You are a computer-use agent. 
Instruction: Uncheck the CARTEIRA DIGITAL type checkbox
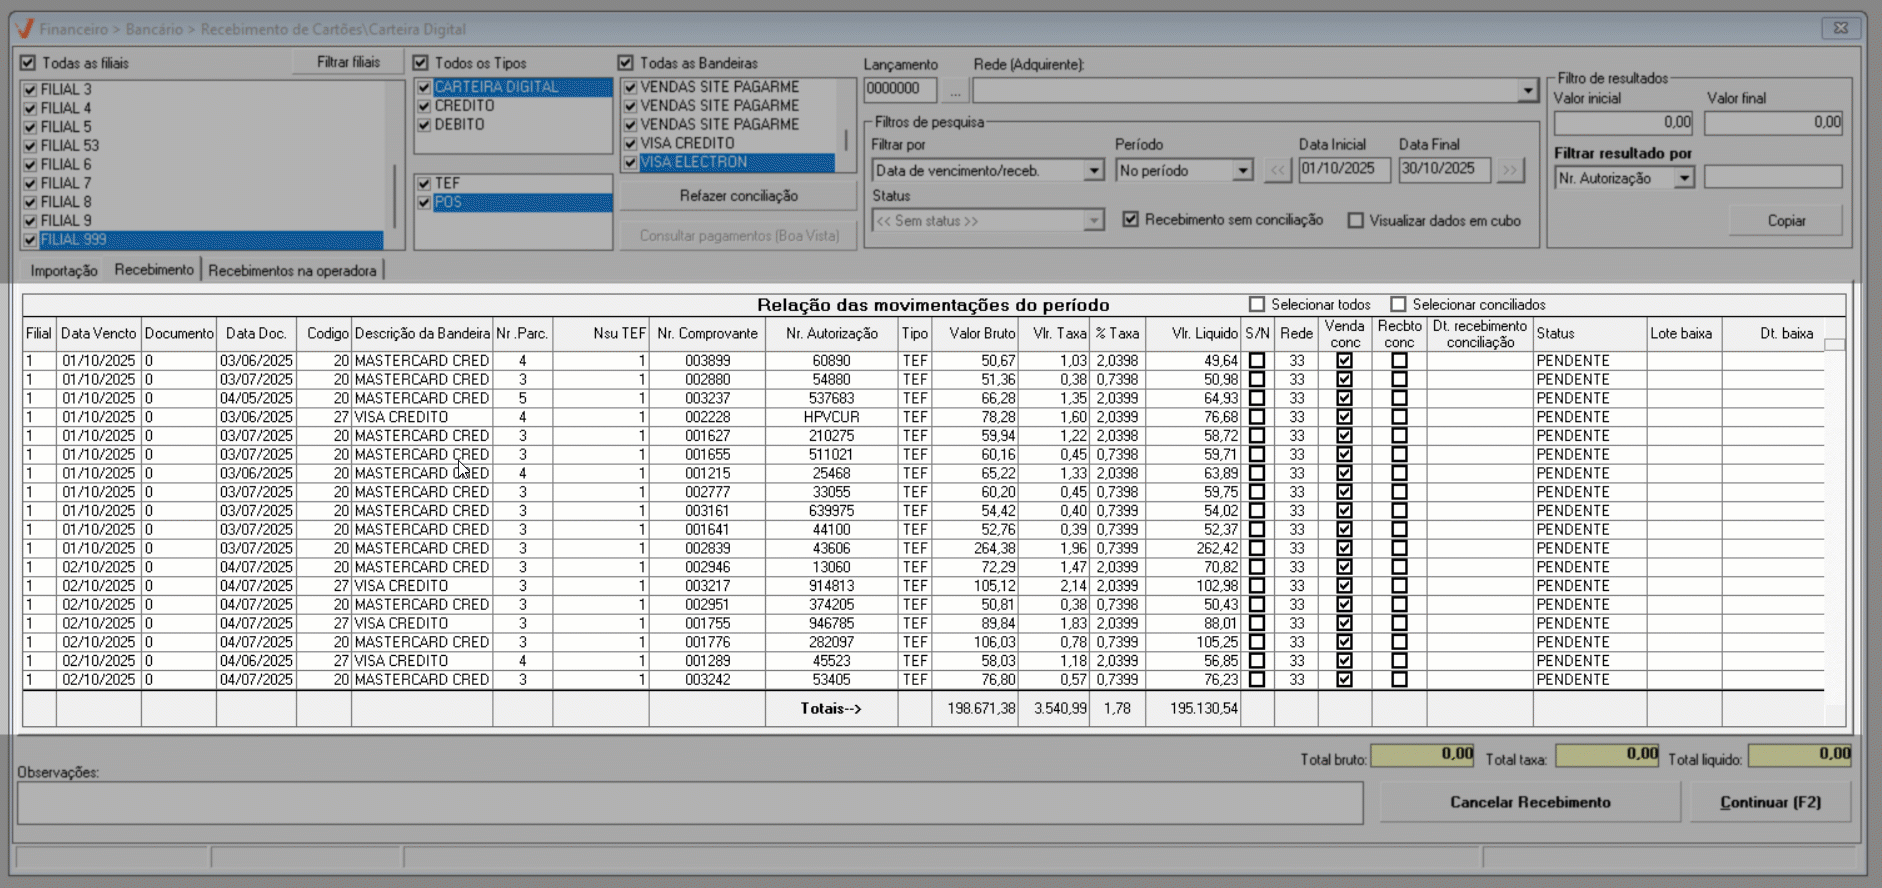[x=424, y=88]
